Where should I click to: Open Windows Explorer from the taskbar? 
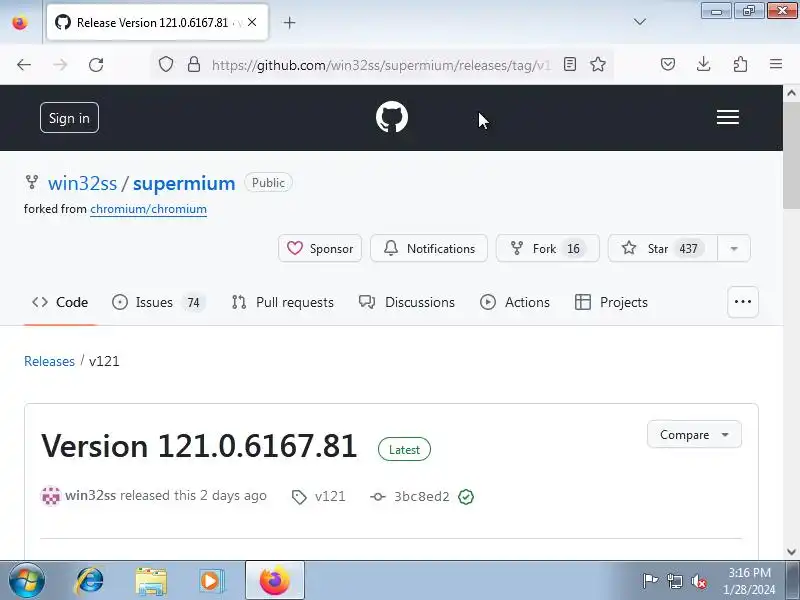pyautogui.click(x=151, y=581)
